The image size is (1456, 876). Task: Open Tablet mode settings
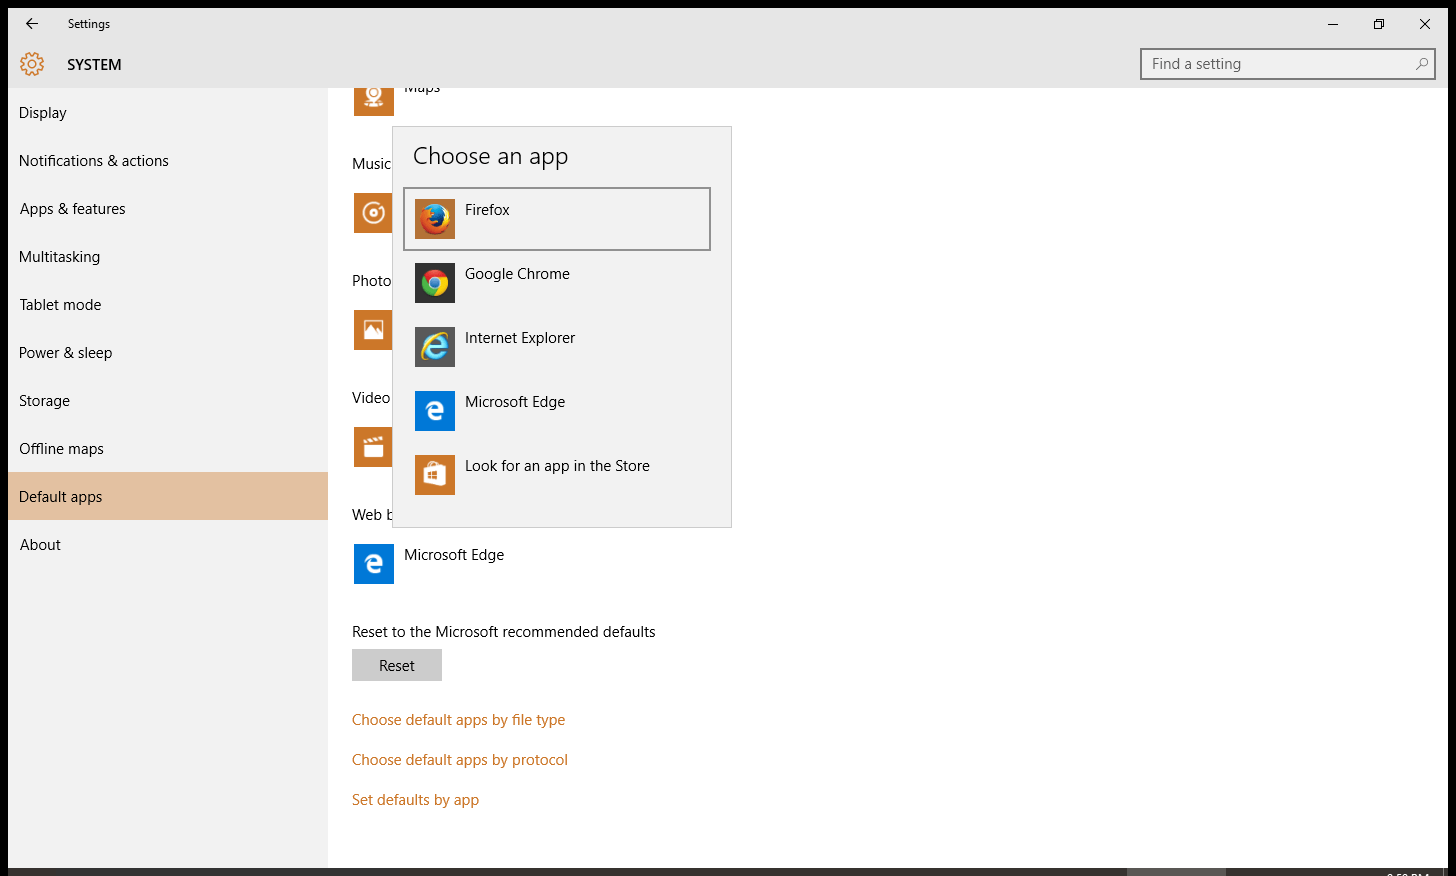pyautogui.click(x=168, y=305)
